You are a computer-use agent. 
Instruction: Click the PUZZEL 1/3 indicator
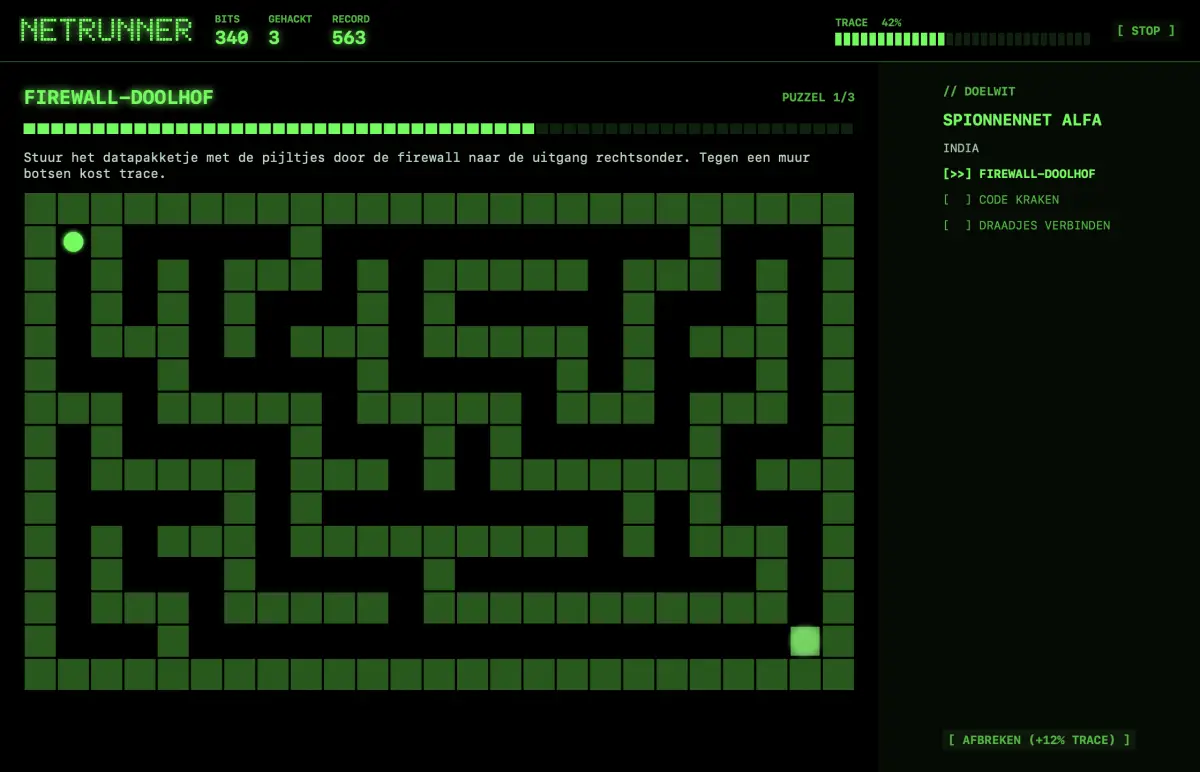click(x=818, y=98)
